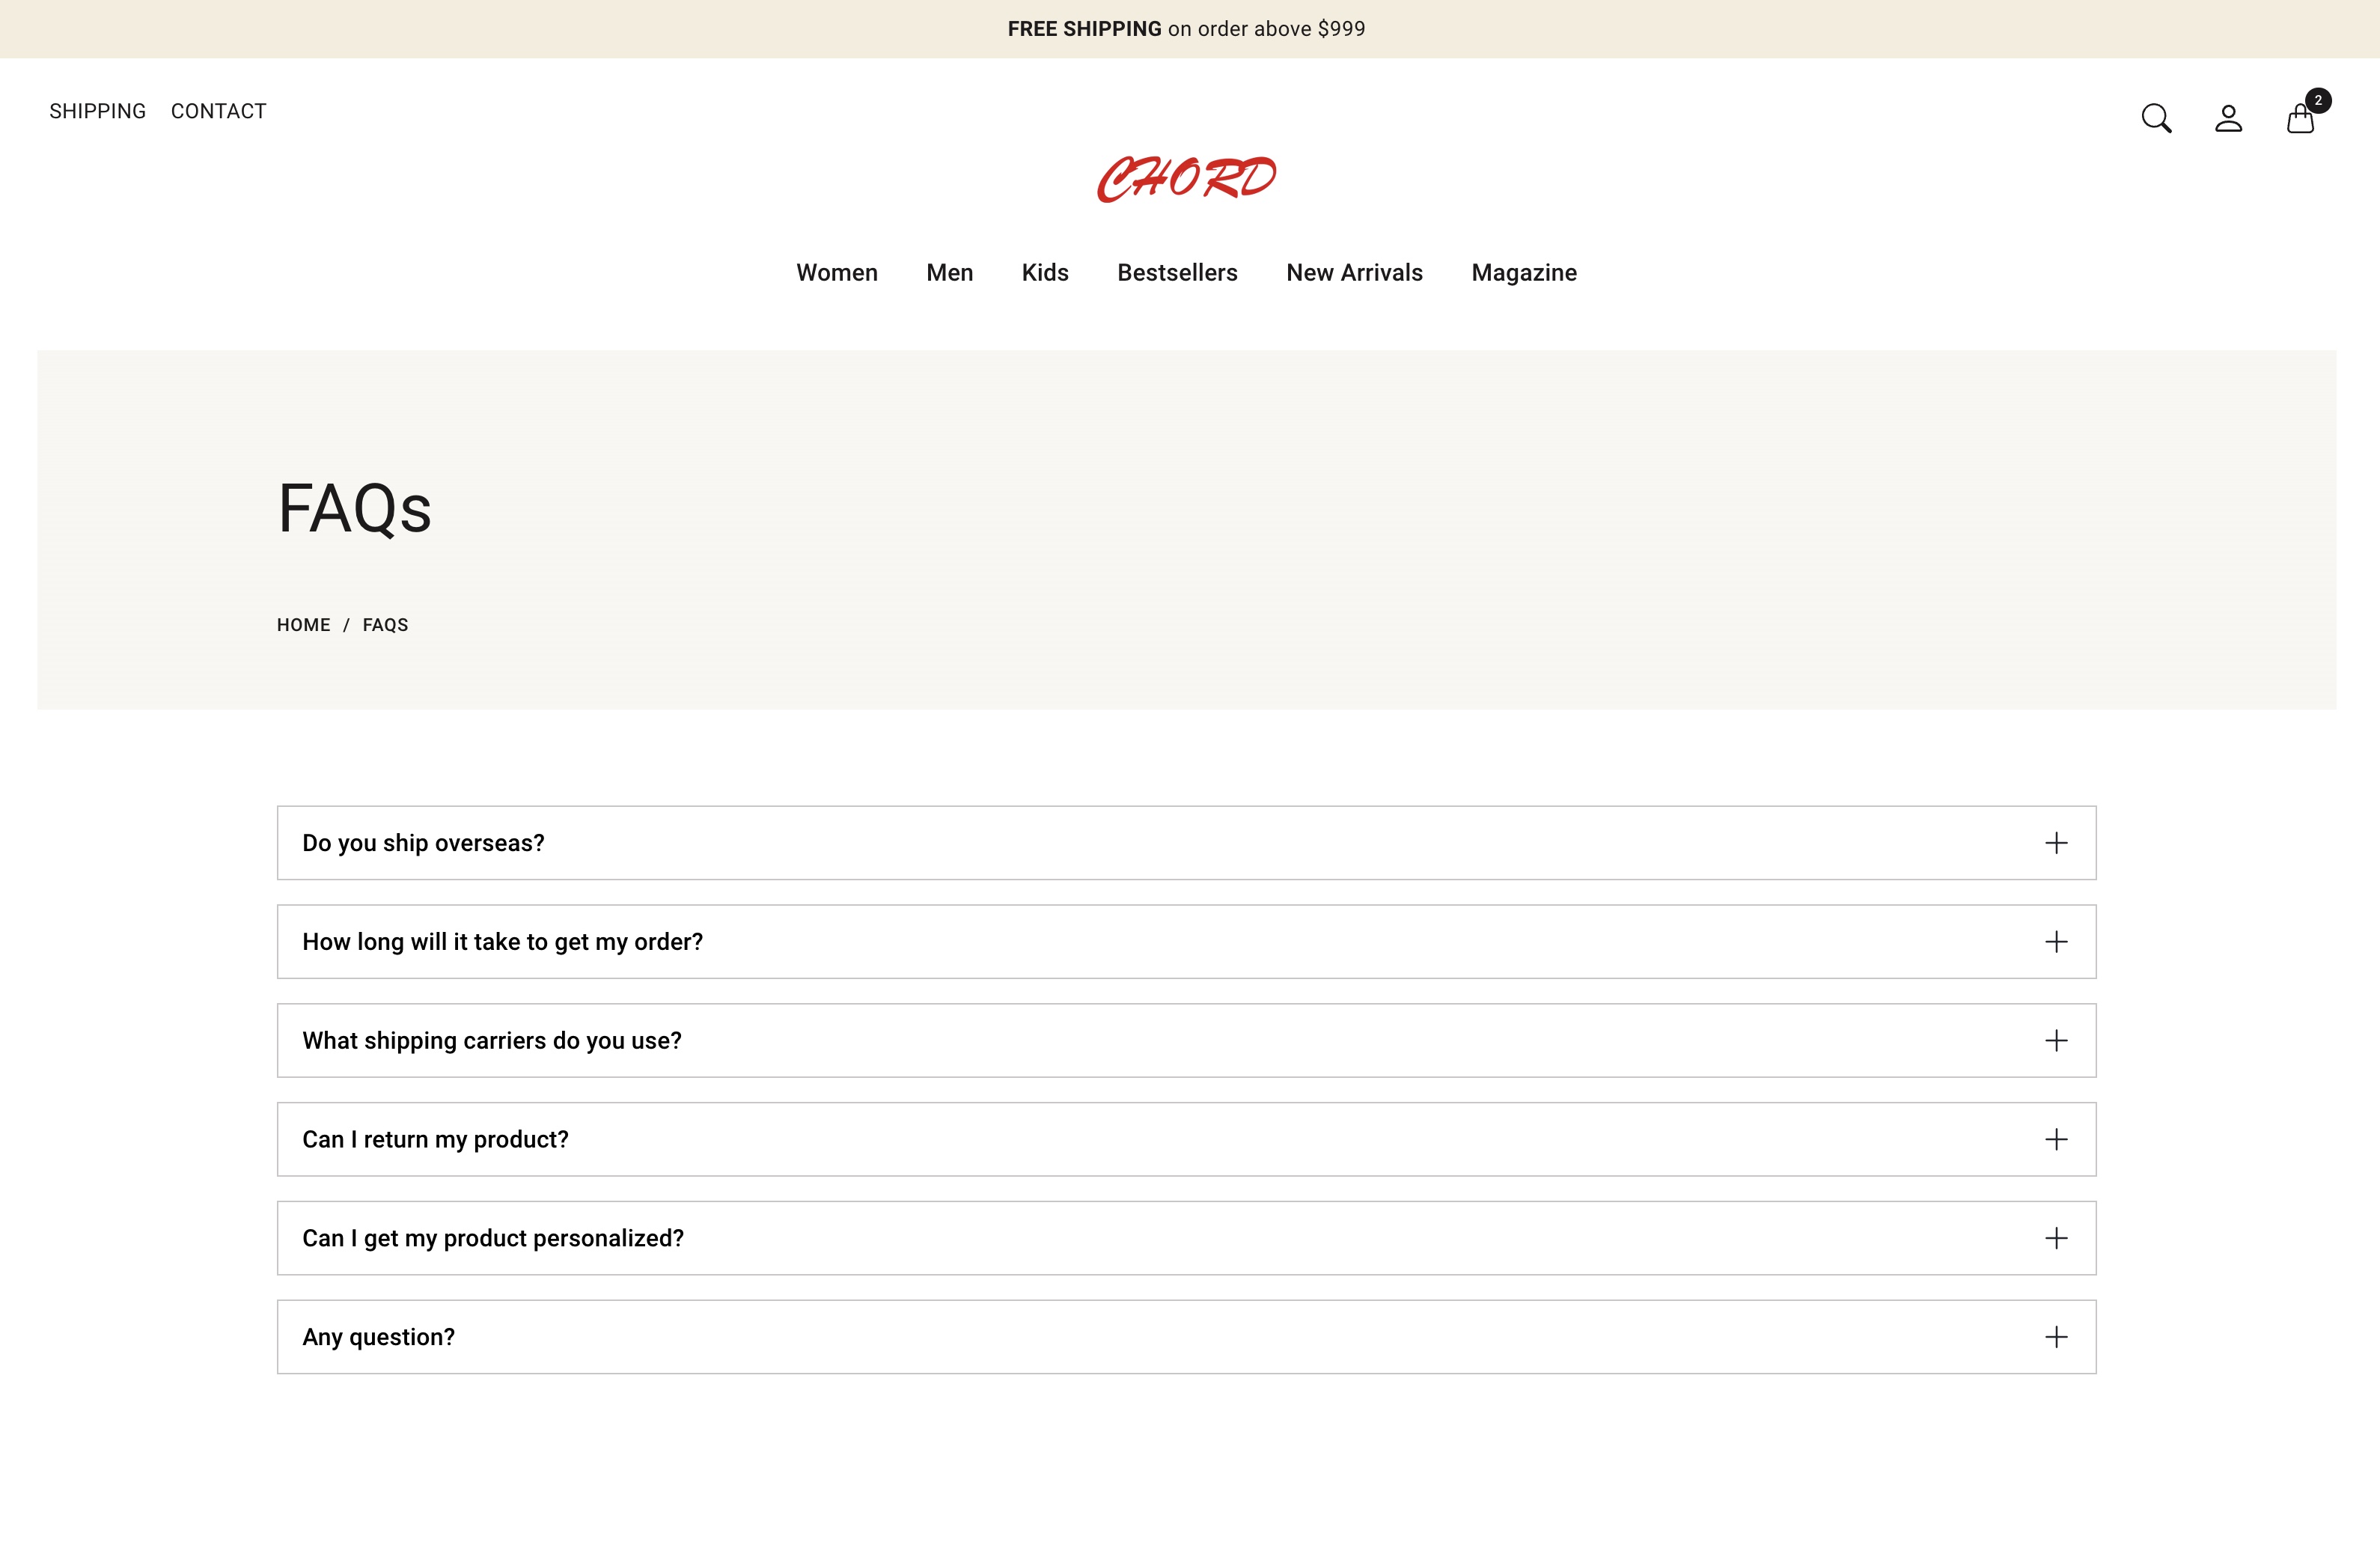Click the FAQS breadcrumb
Viewport: 2380px width, 1551px height.
tap(385, 625)
